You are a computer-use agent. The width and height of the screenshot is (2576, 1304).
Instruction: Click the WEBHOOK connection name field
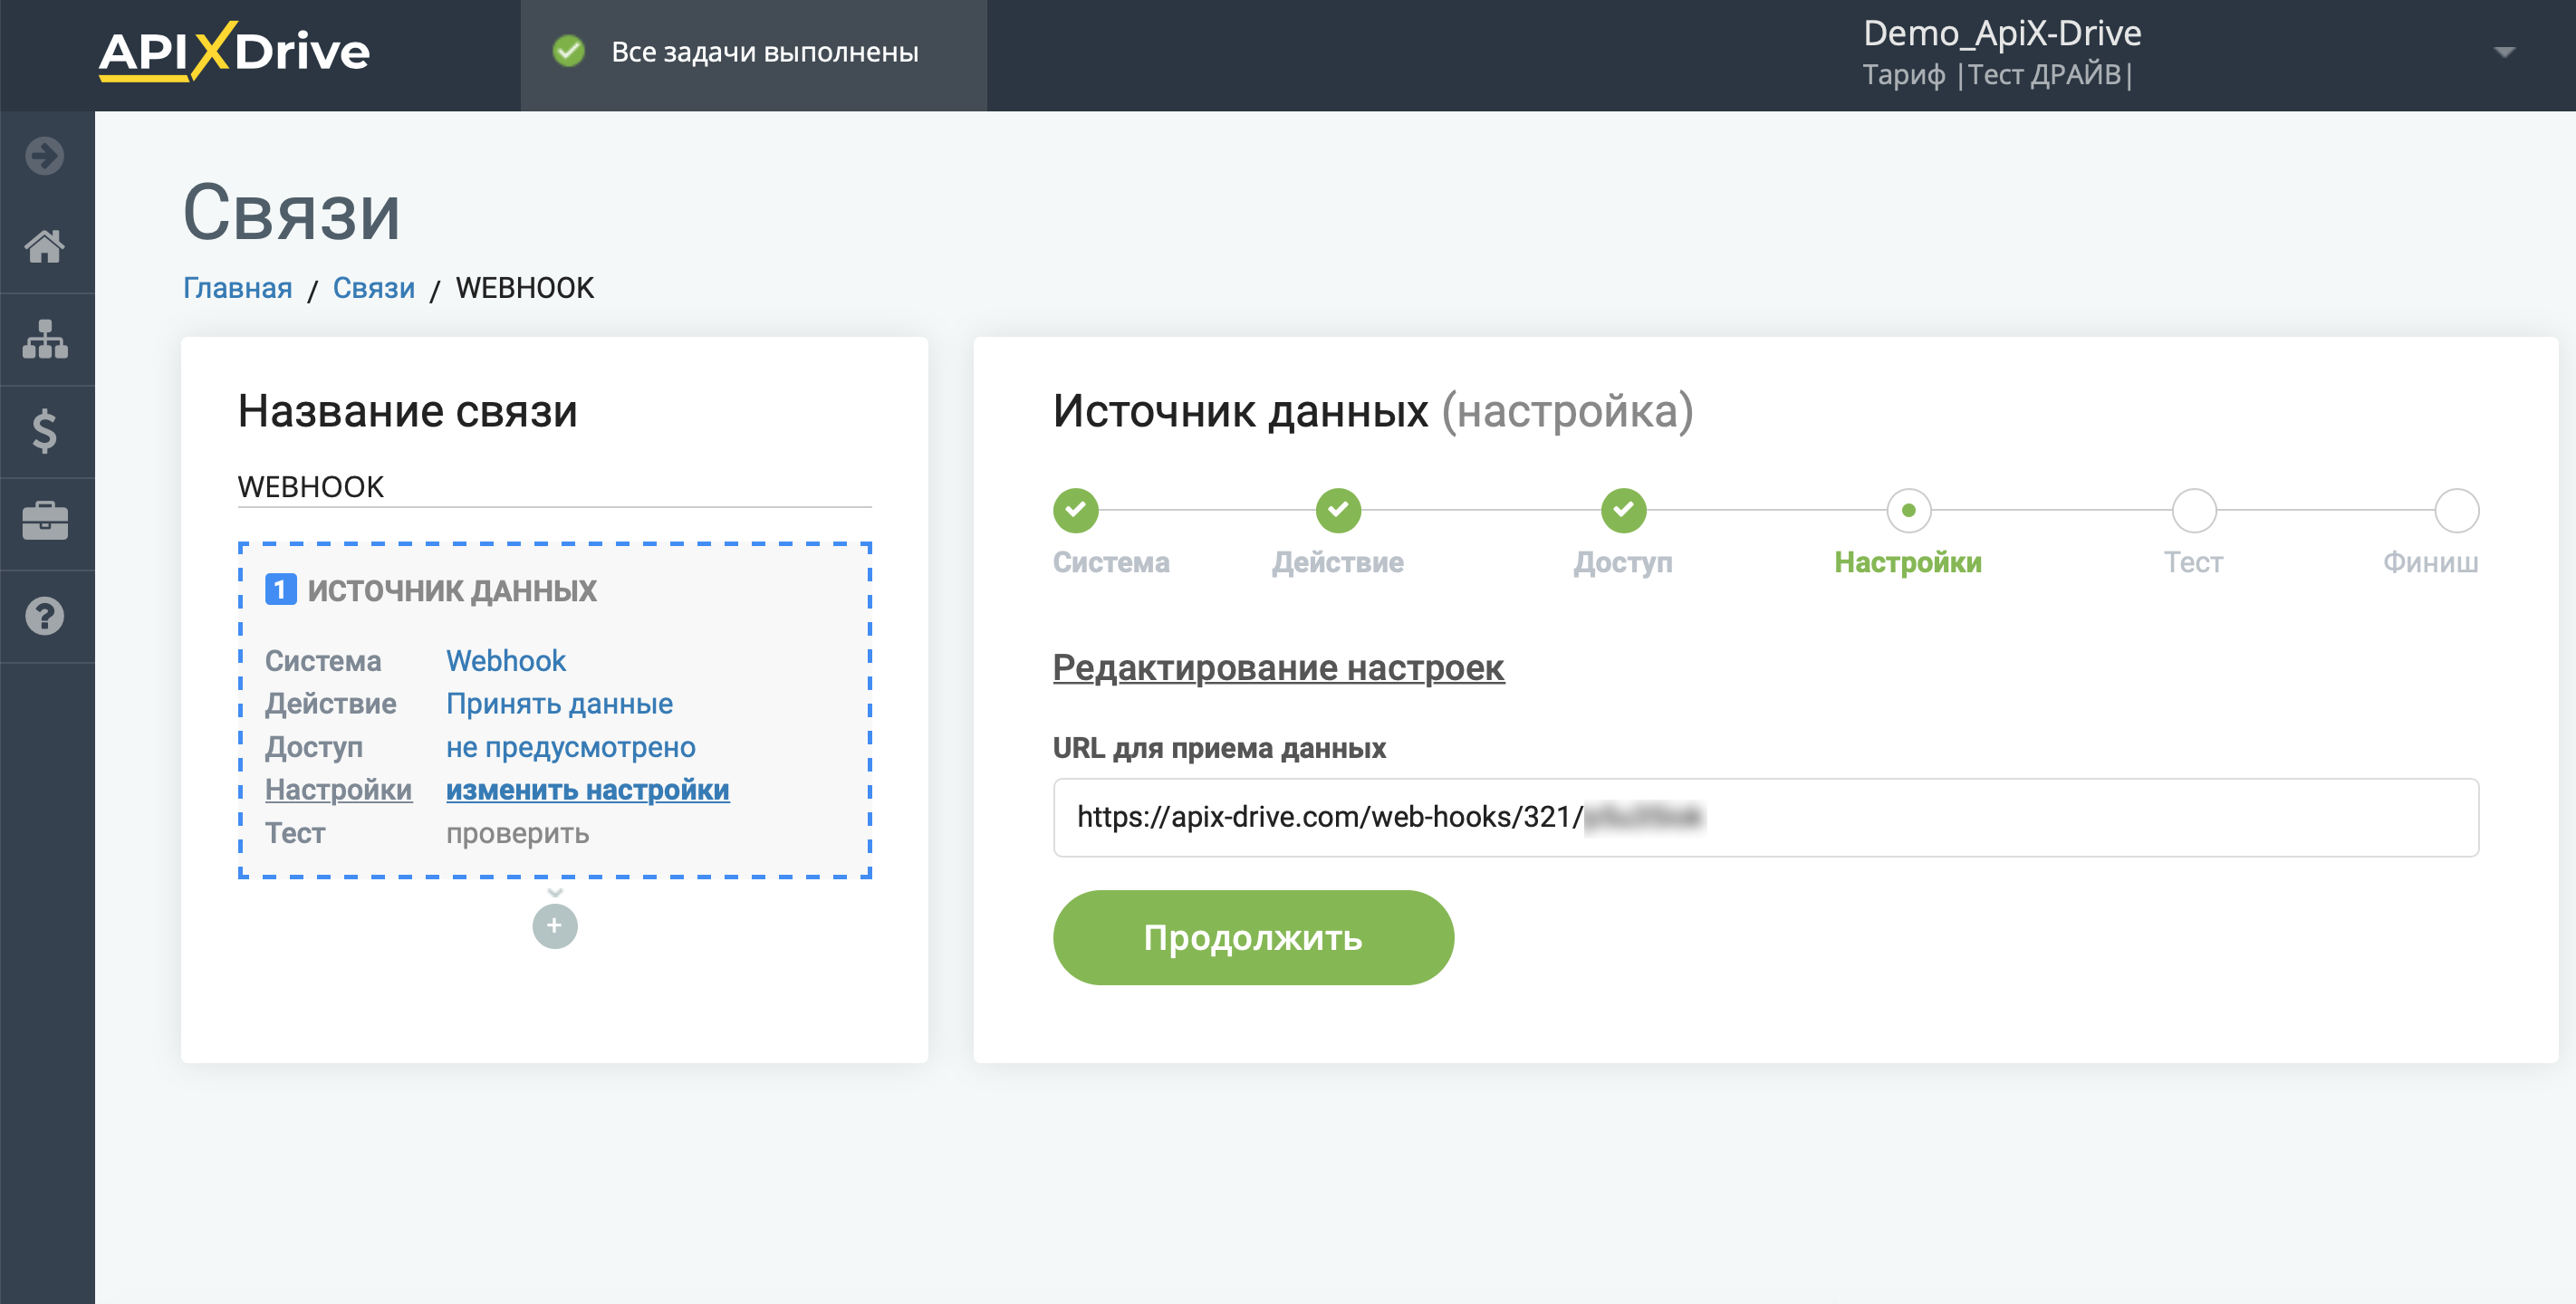tap(554, 487)
